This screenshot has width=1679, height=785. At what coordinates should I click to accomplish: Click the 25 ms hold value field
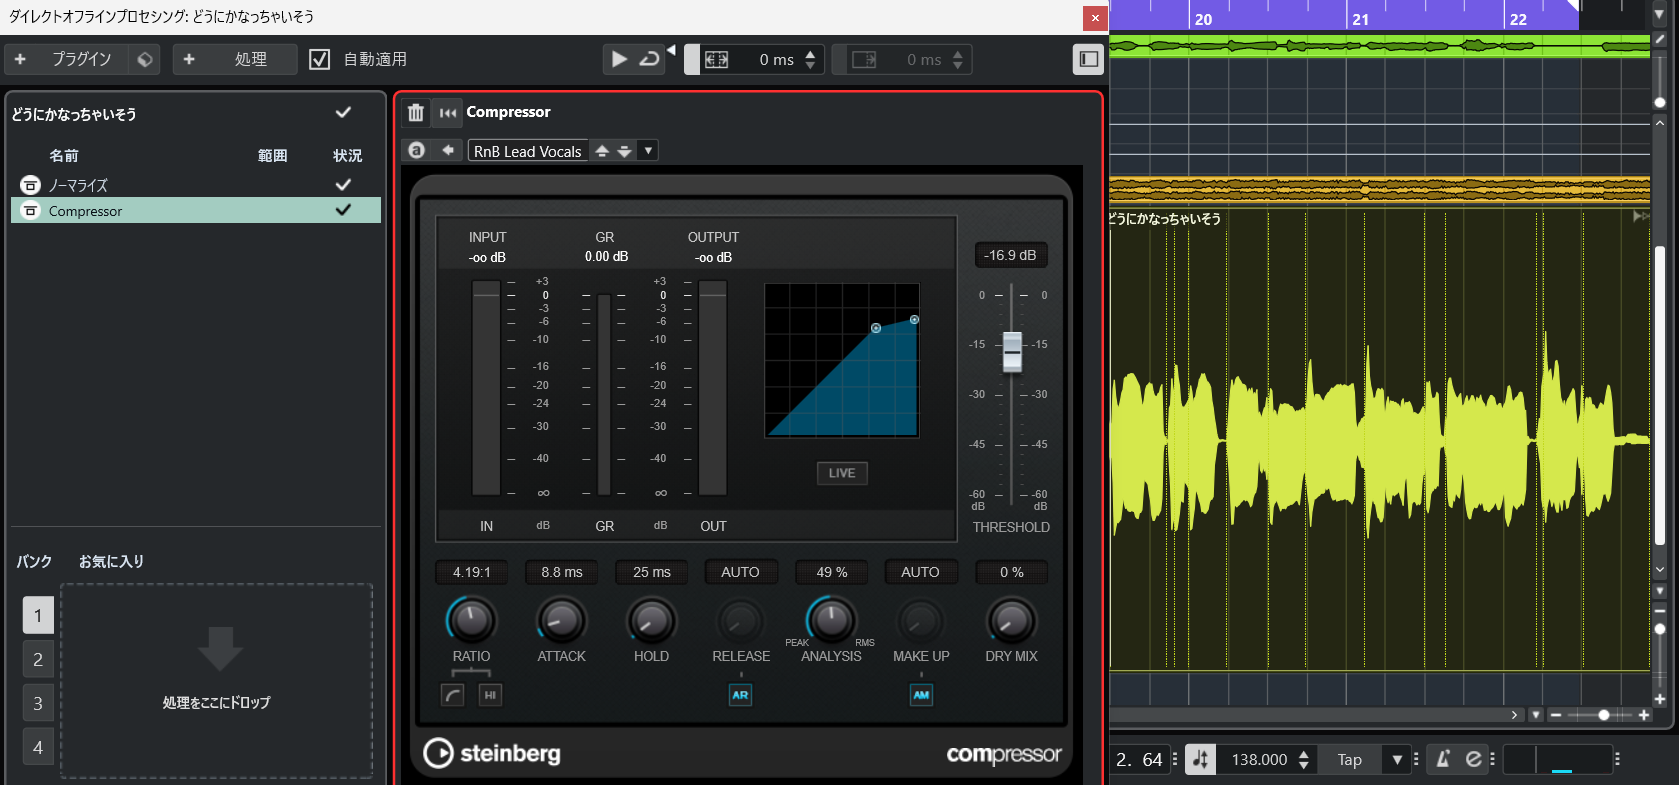point(652,572)
